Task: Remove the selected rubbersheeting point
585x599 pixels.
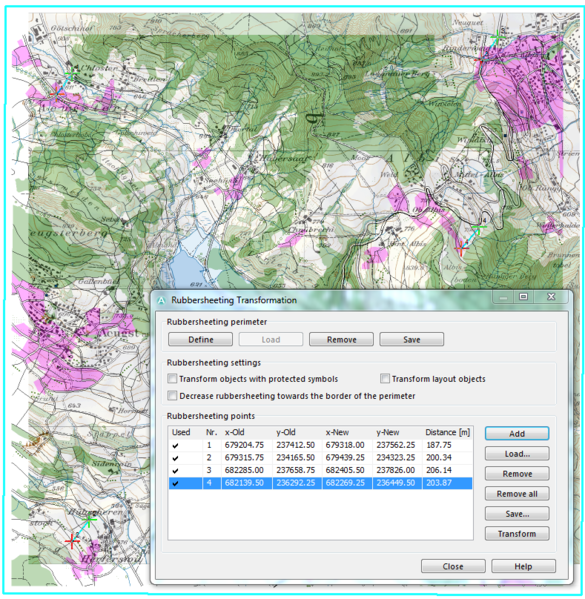Action: click(x=517, y=474)
